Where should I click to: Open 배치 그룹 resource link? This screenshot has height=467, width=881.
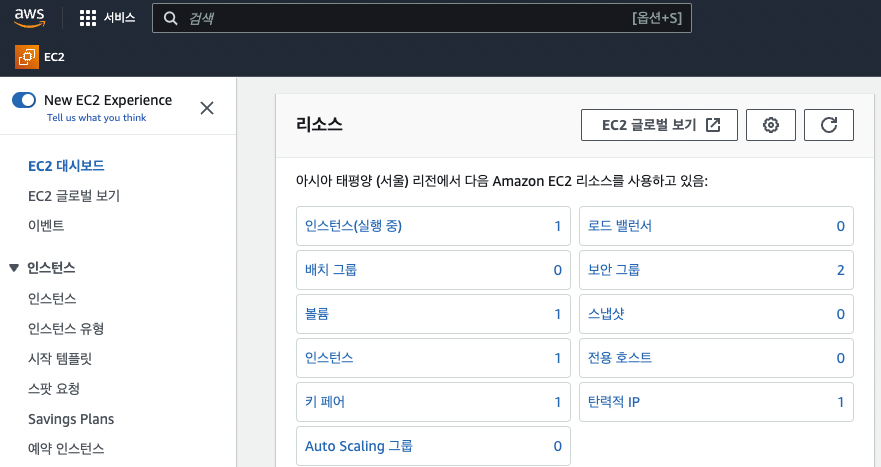click(331, 270)
